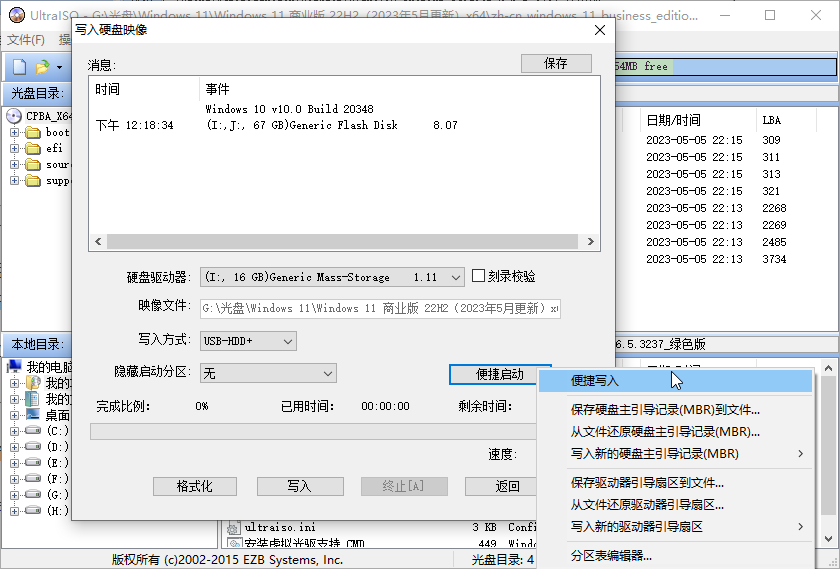
Task: Select drive (F:) in local tree
Action: click(33, 478)
